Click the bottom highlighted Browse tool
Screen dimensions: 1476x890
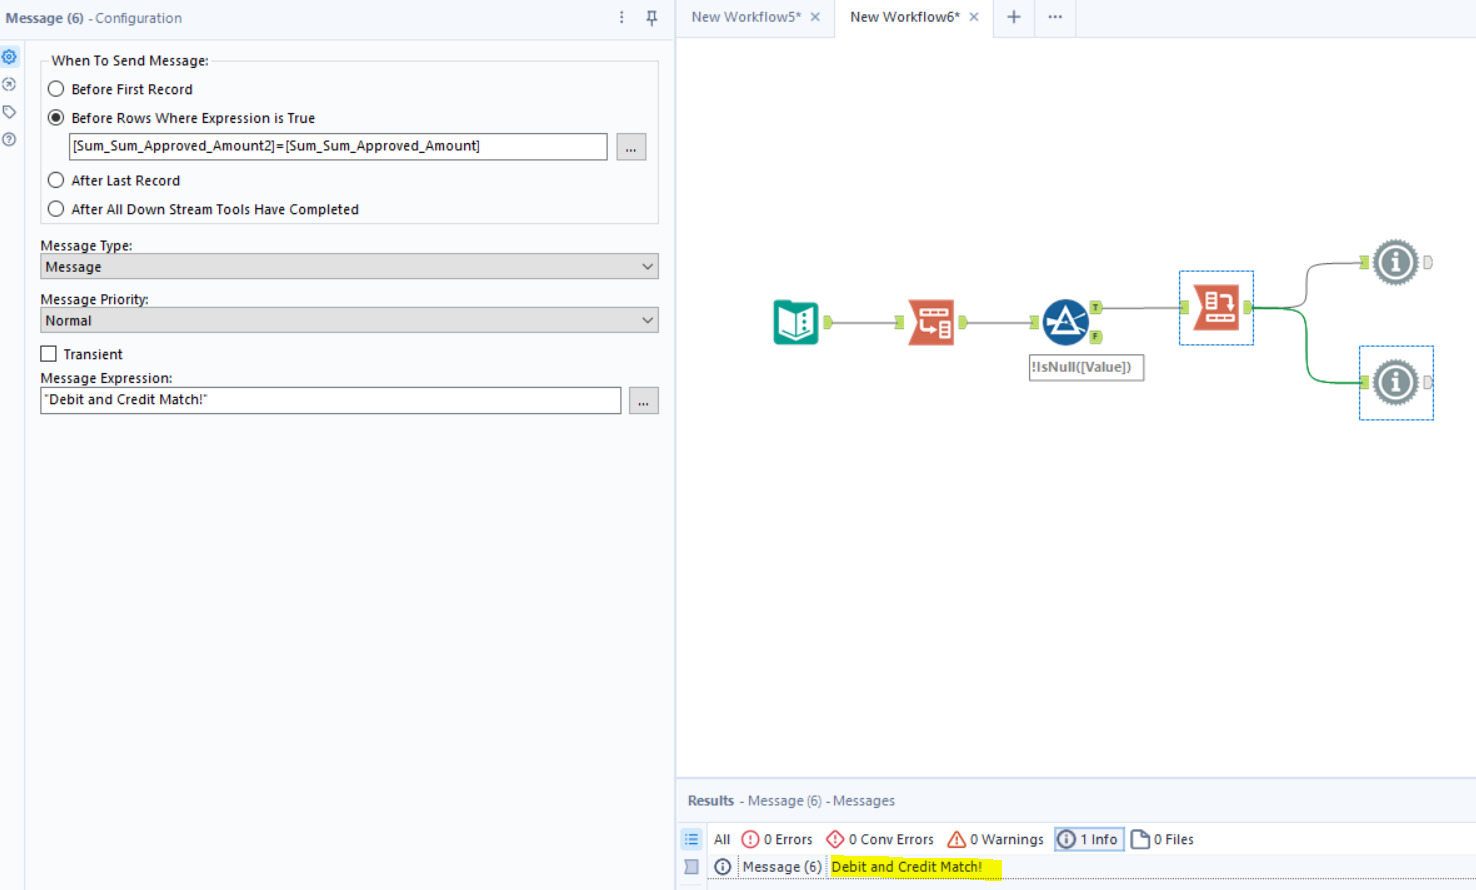coord(1396,382)
